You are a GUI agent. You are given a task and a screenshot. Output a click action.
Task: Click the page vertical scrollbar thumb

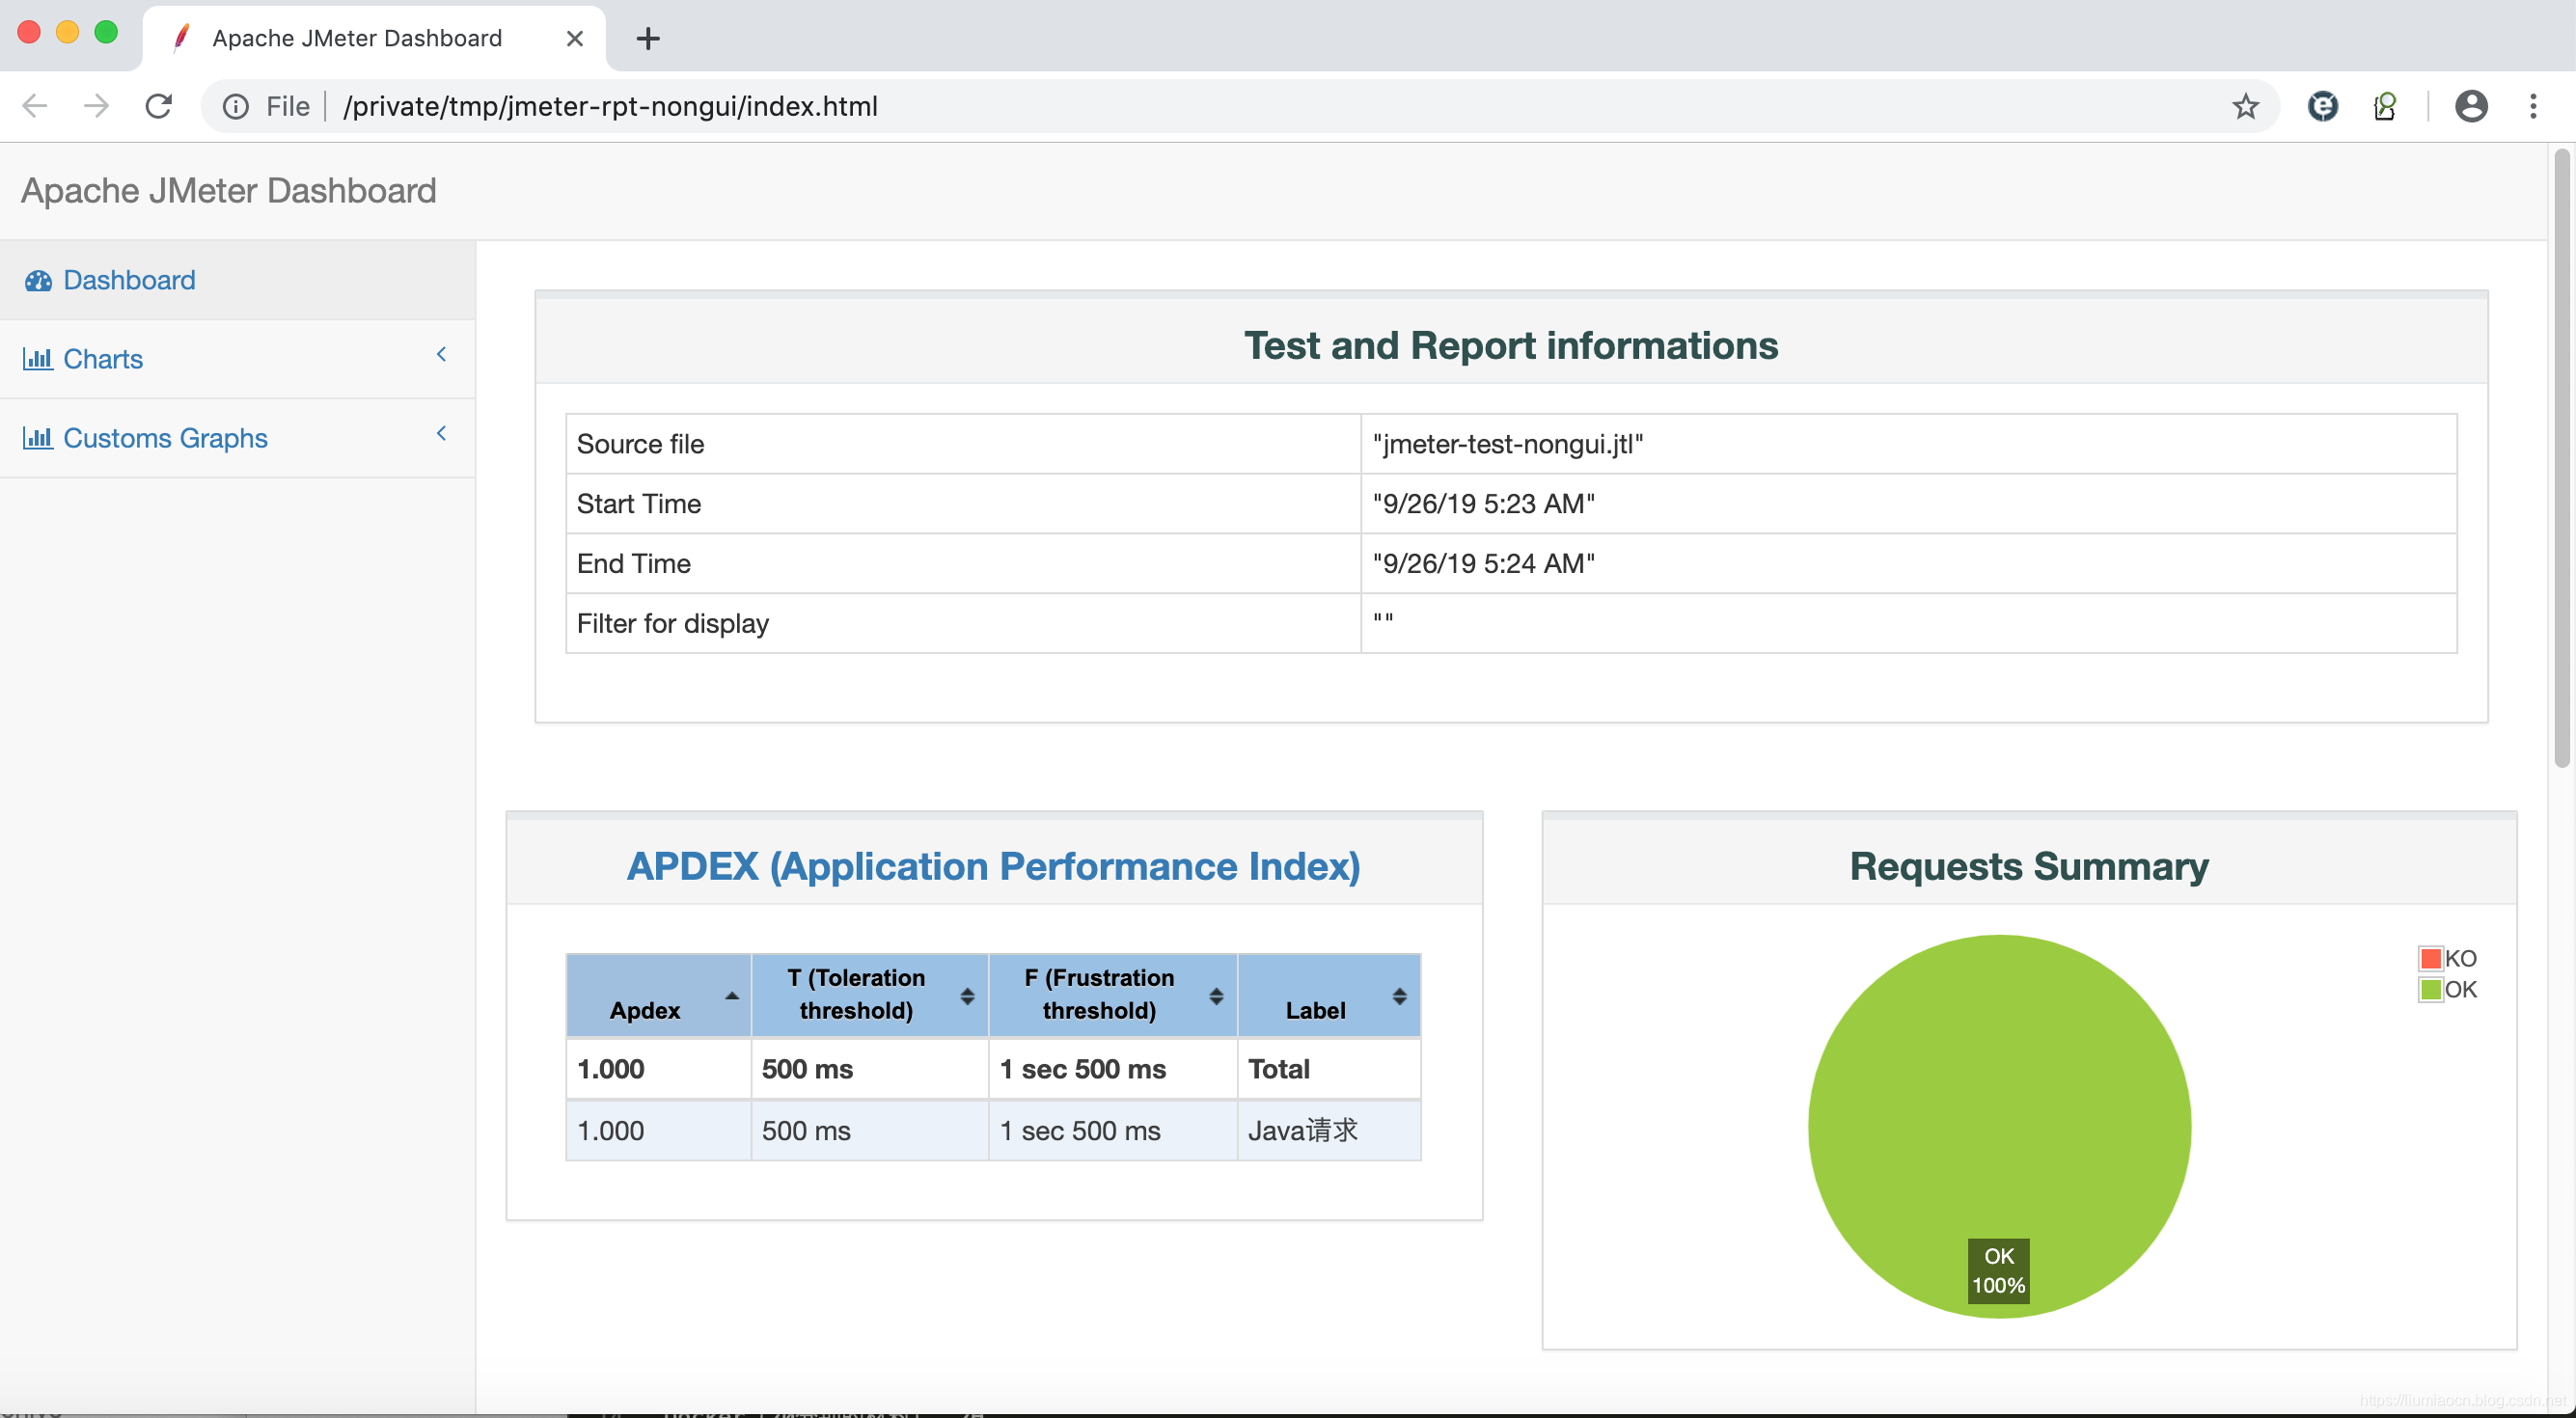point(2562,458)
